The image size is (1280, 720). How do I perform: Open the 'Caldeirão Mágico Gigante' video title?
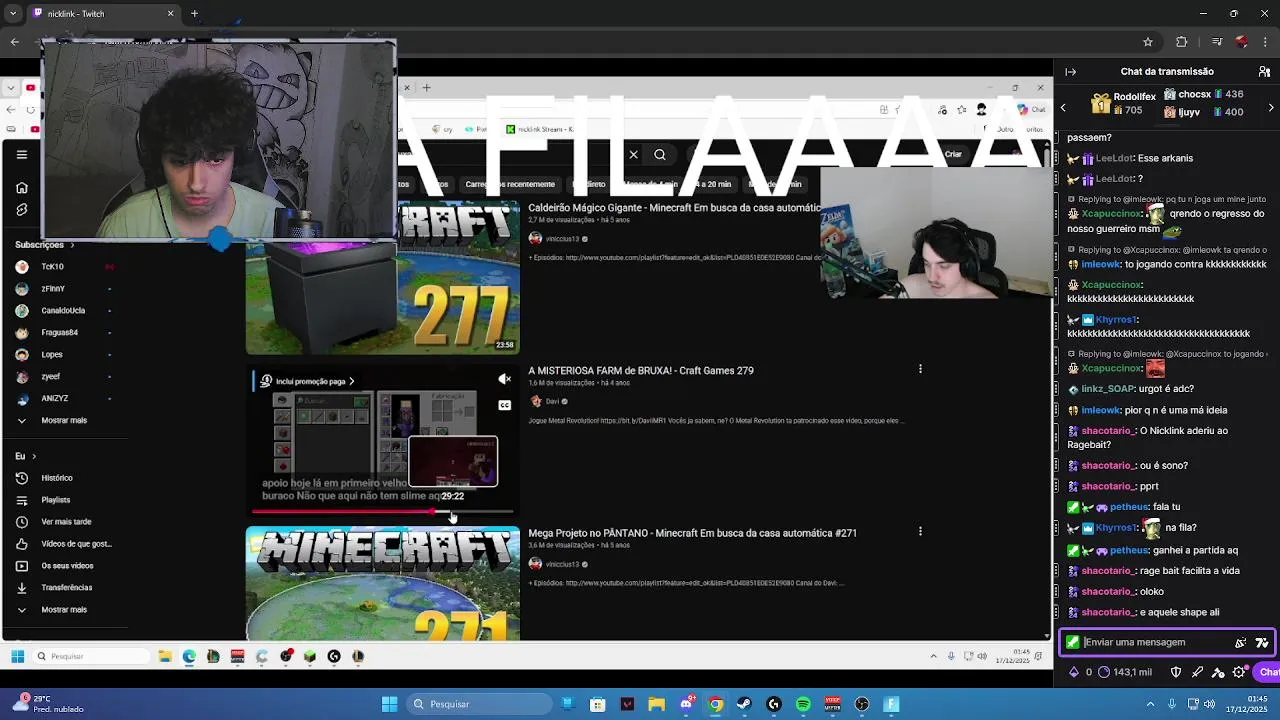pos(674,208)
